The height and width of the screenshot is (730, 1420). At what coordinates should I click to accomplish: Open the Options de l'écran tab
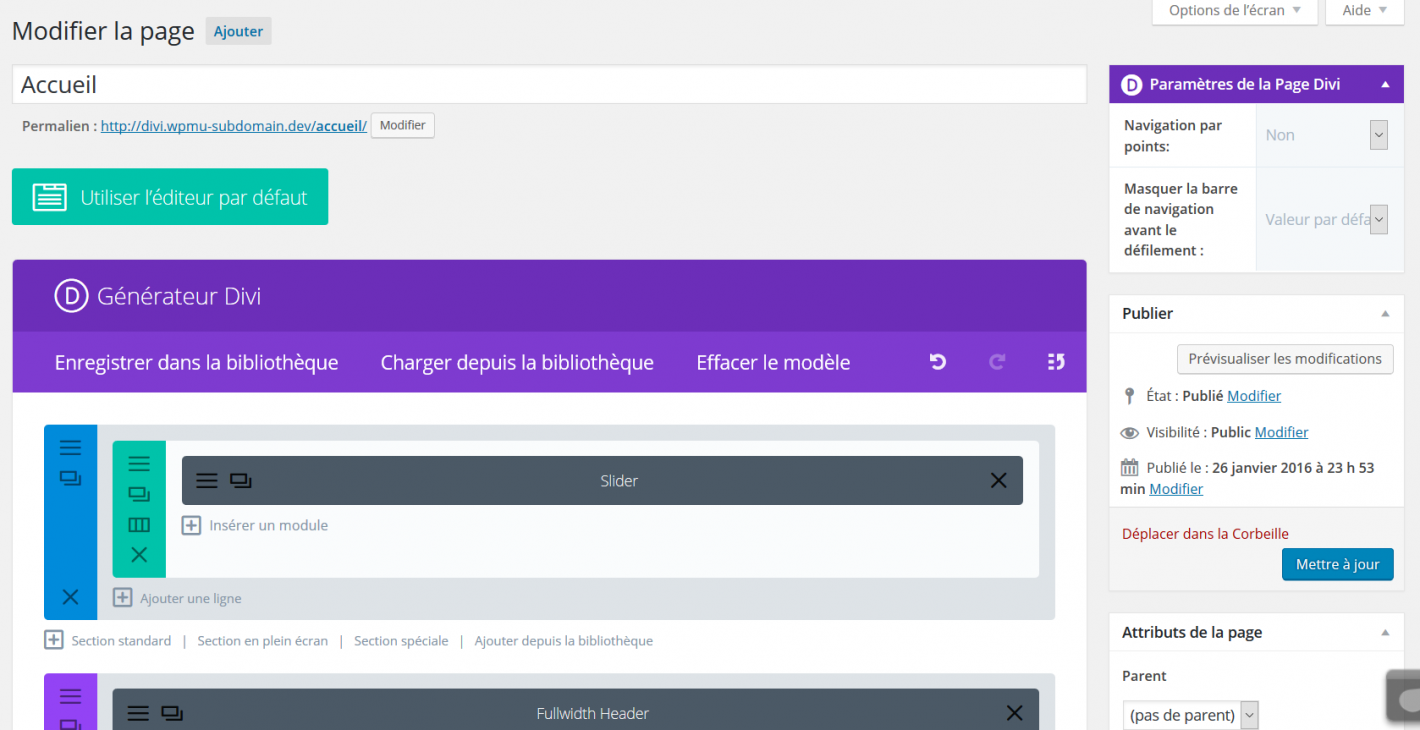1234,11
